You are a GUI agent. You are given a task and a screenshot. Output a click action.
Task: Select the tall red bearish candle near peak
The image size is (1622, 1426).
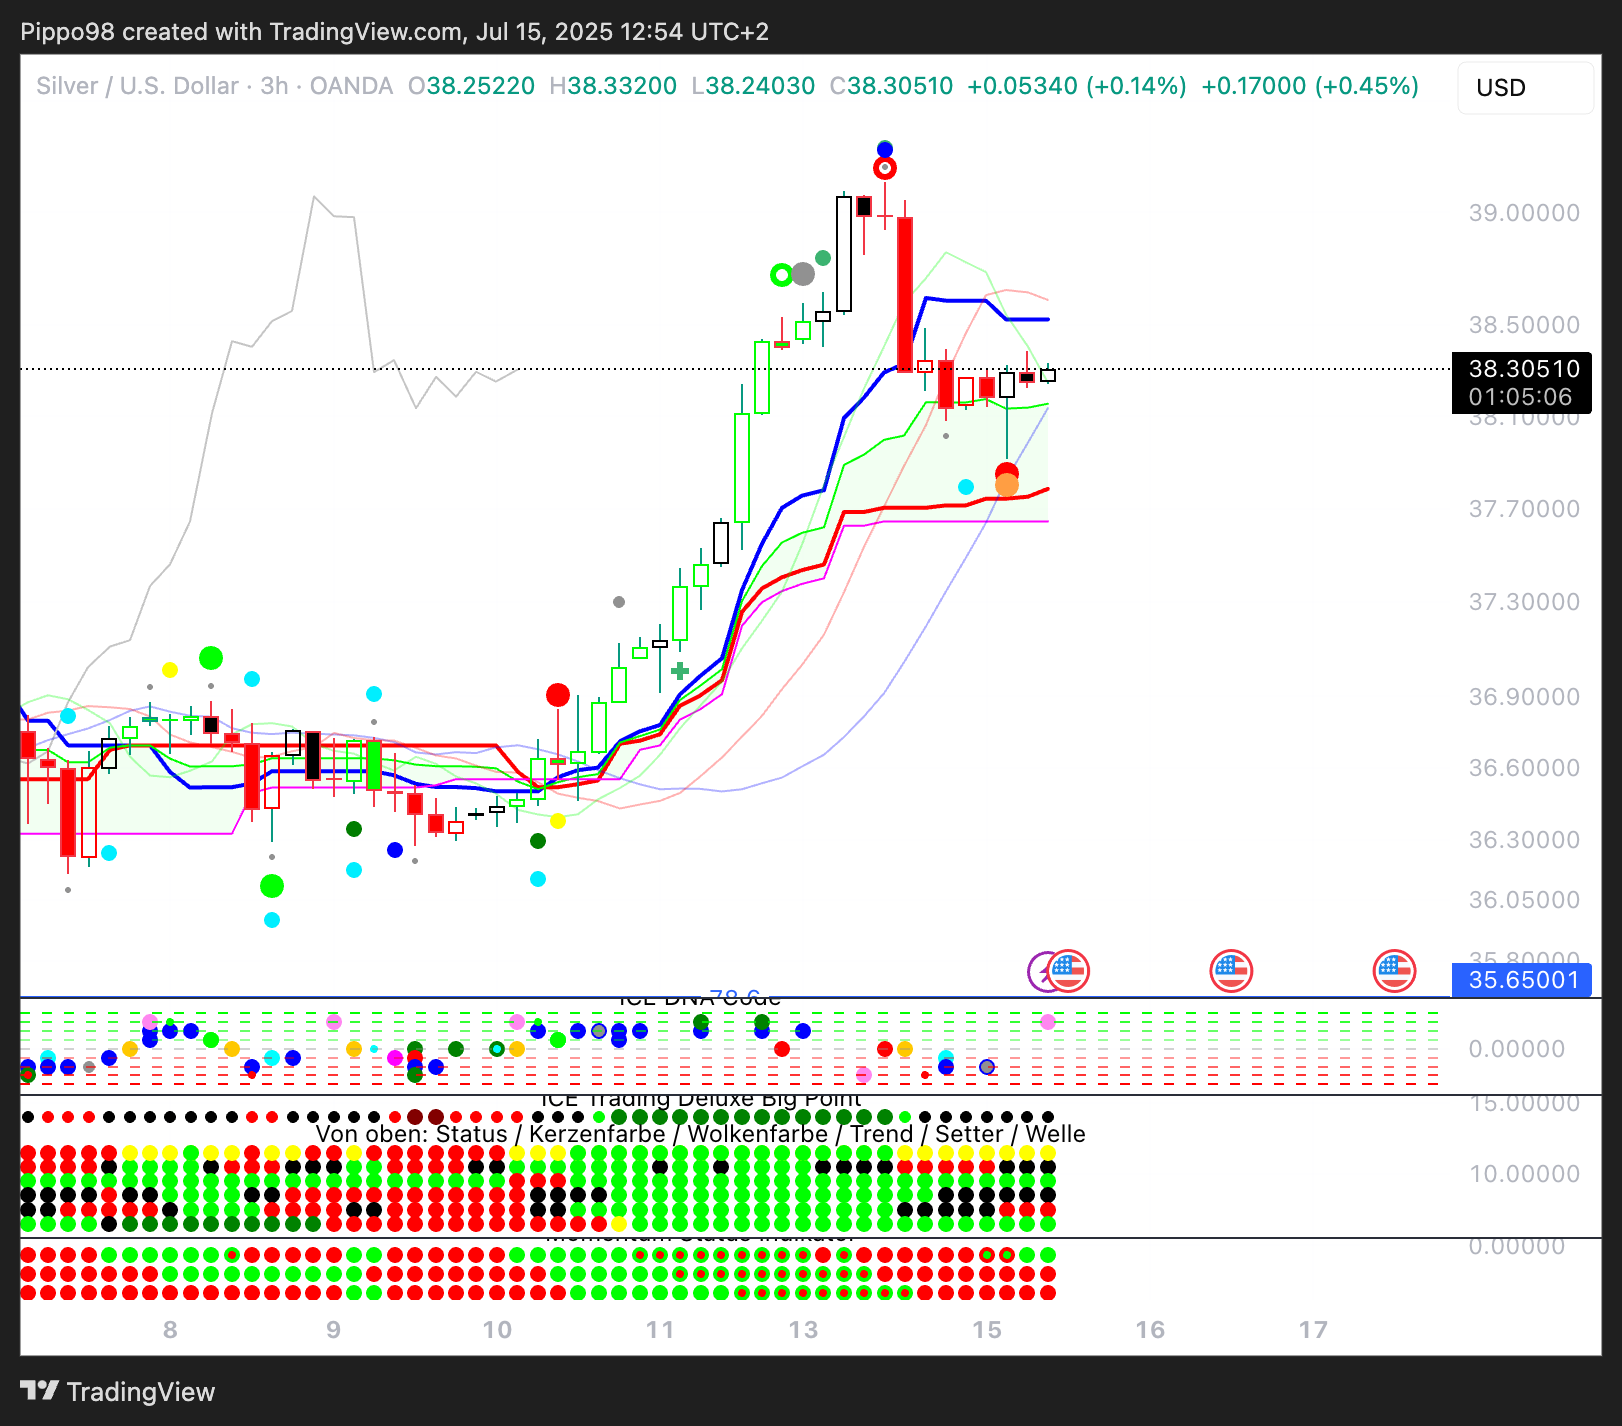click(x=905, y=294)
